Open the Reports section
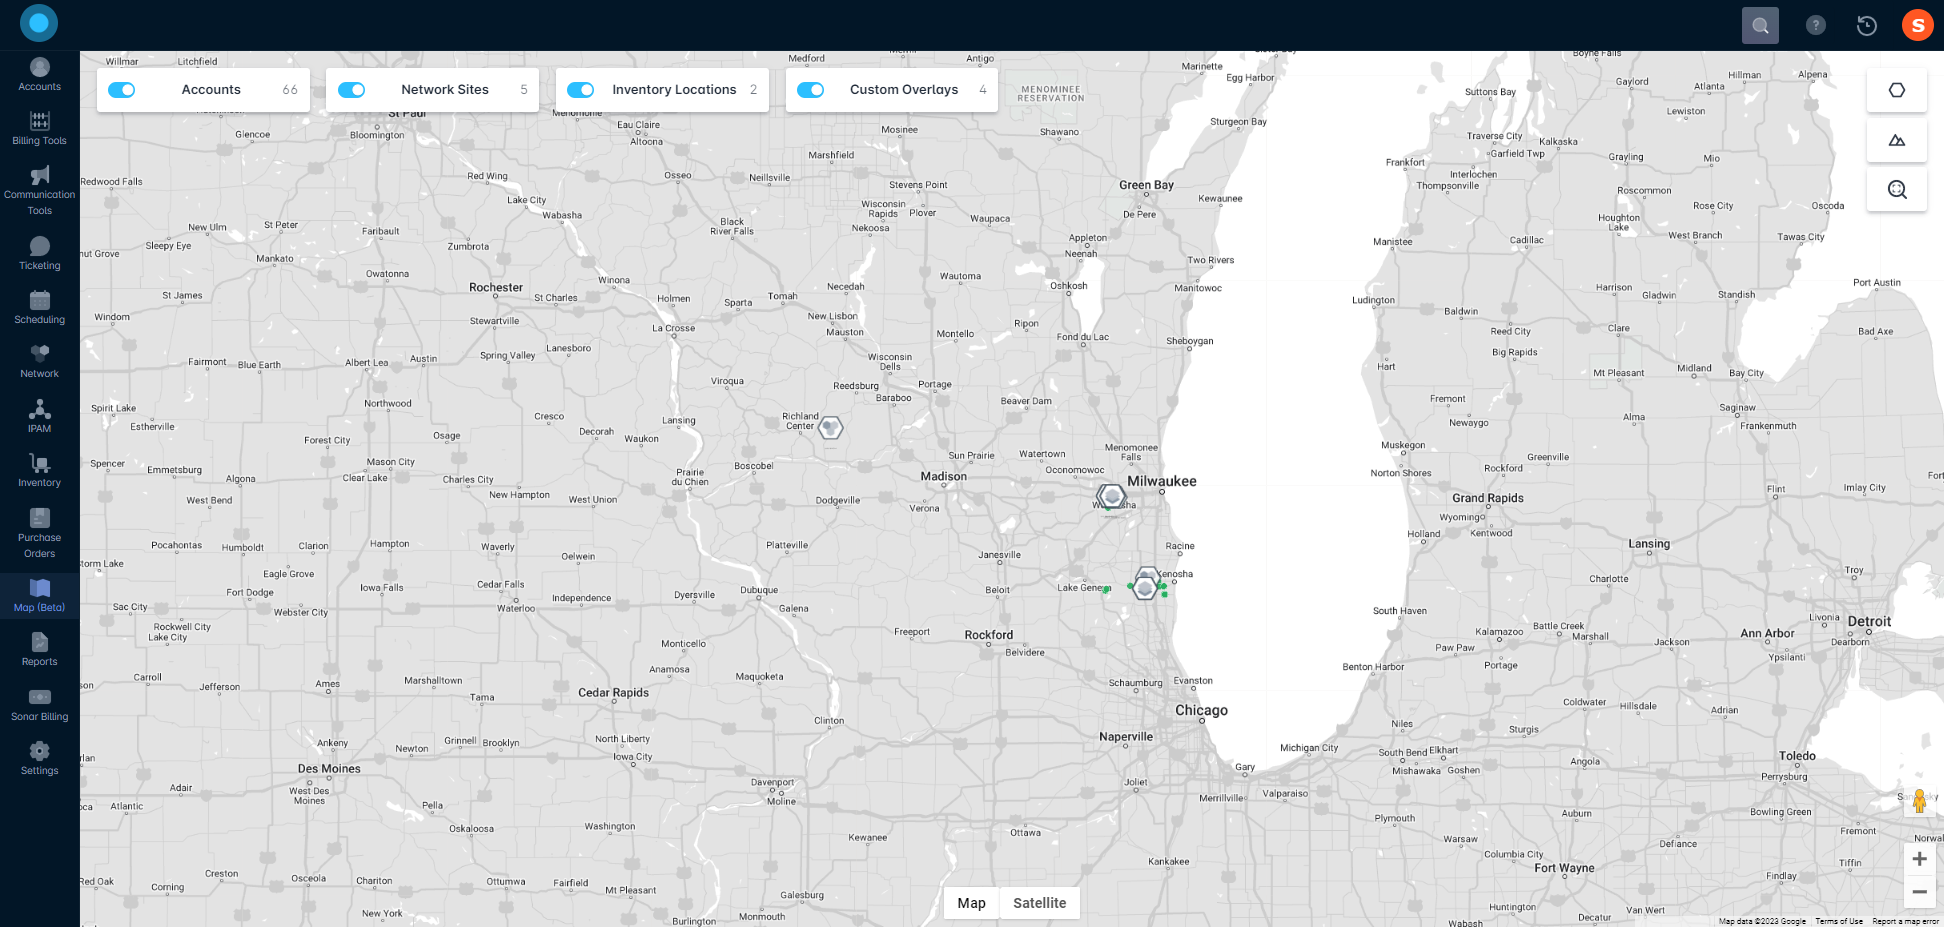Viewport: 1945px width, 927px height. 39,650
